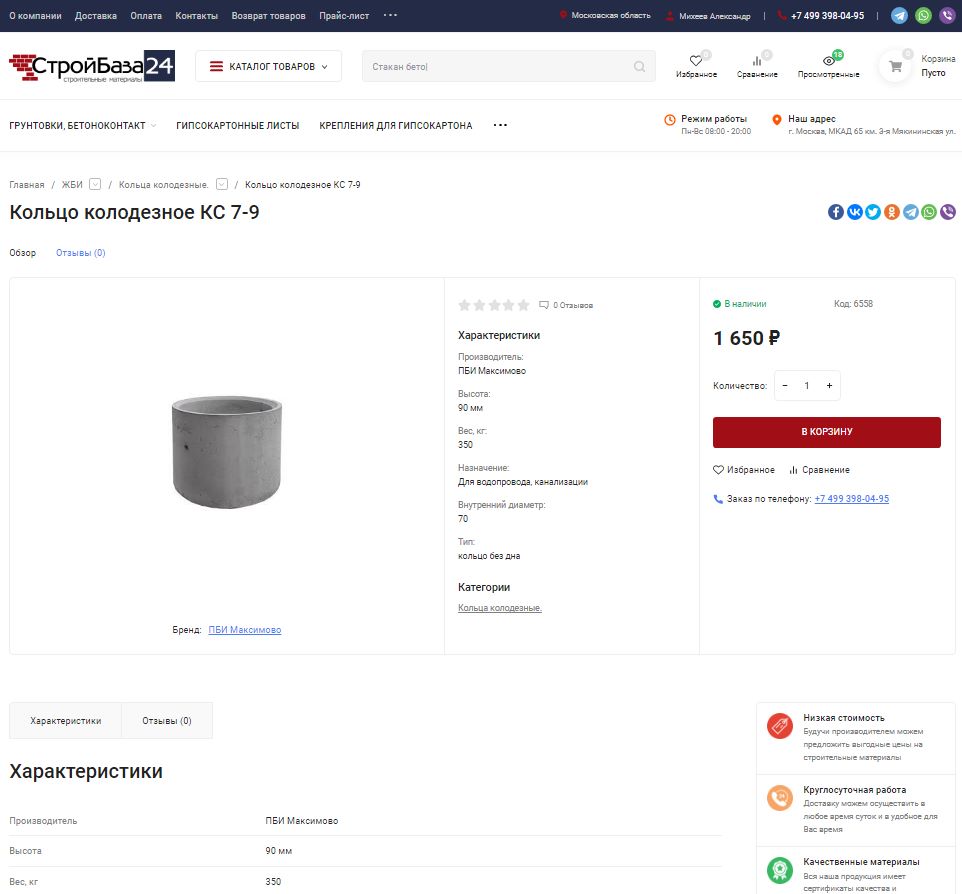The width and height of the screenshot is (962, 894).
Task: Open Прайс-лист menu item
Action: 344,16
